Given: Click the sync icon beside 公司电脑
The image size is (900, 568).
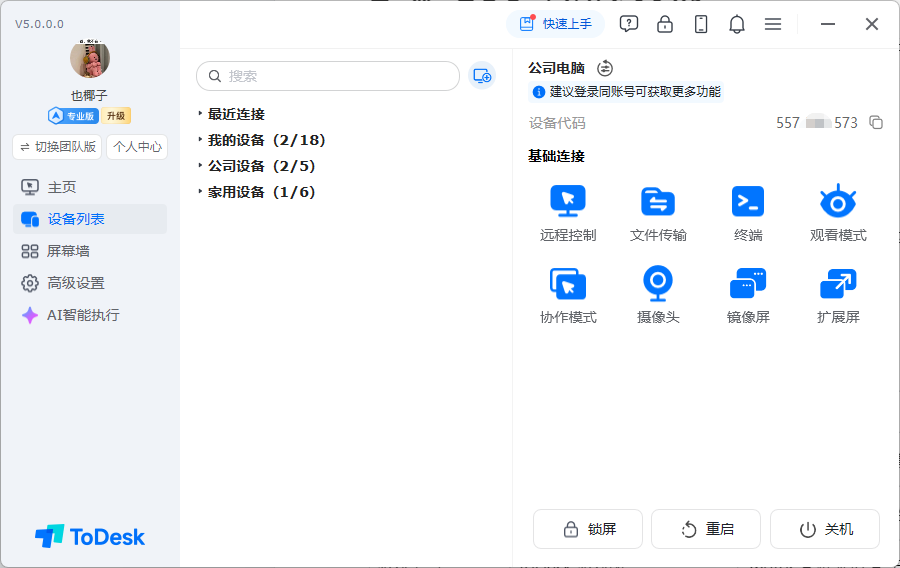Looking at the screenshot, I should pyautogui.click(x=605, y=68).
